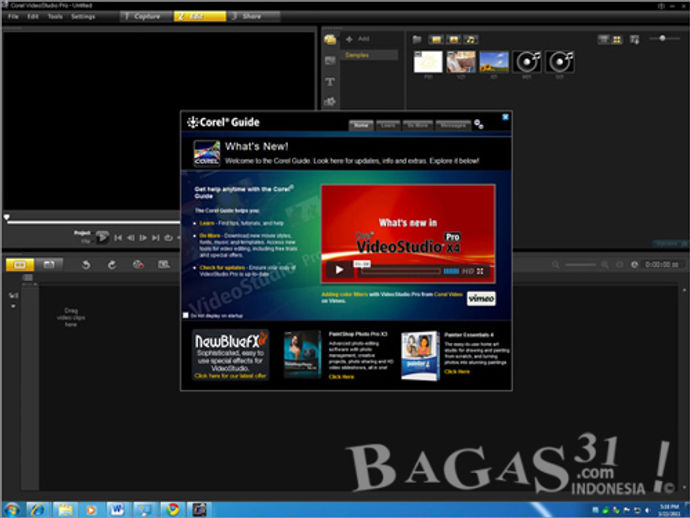Open Learn tab in Corel Guide
Image resolution: width=690 pixels, height=518 pixels.
point(388,125)
